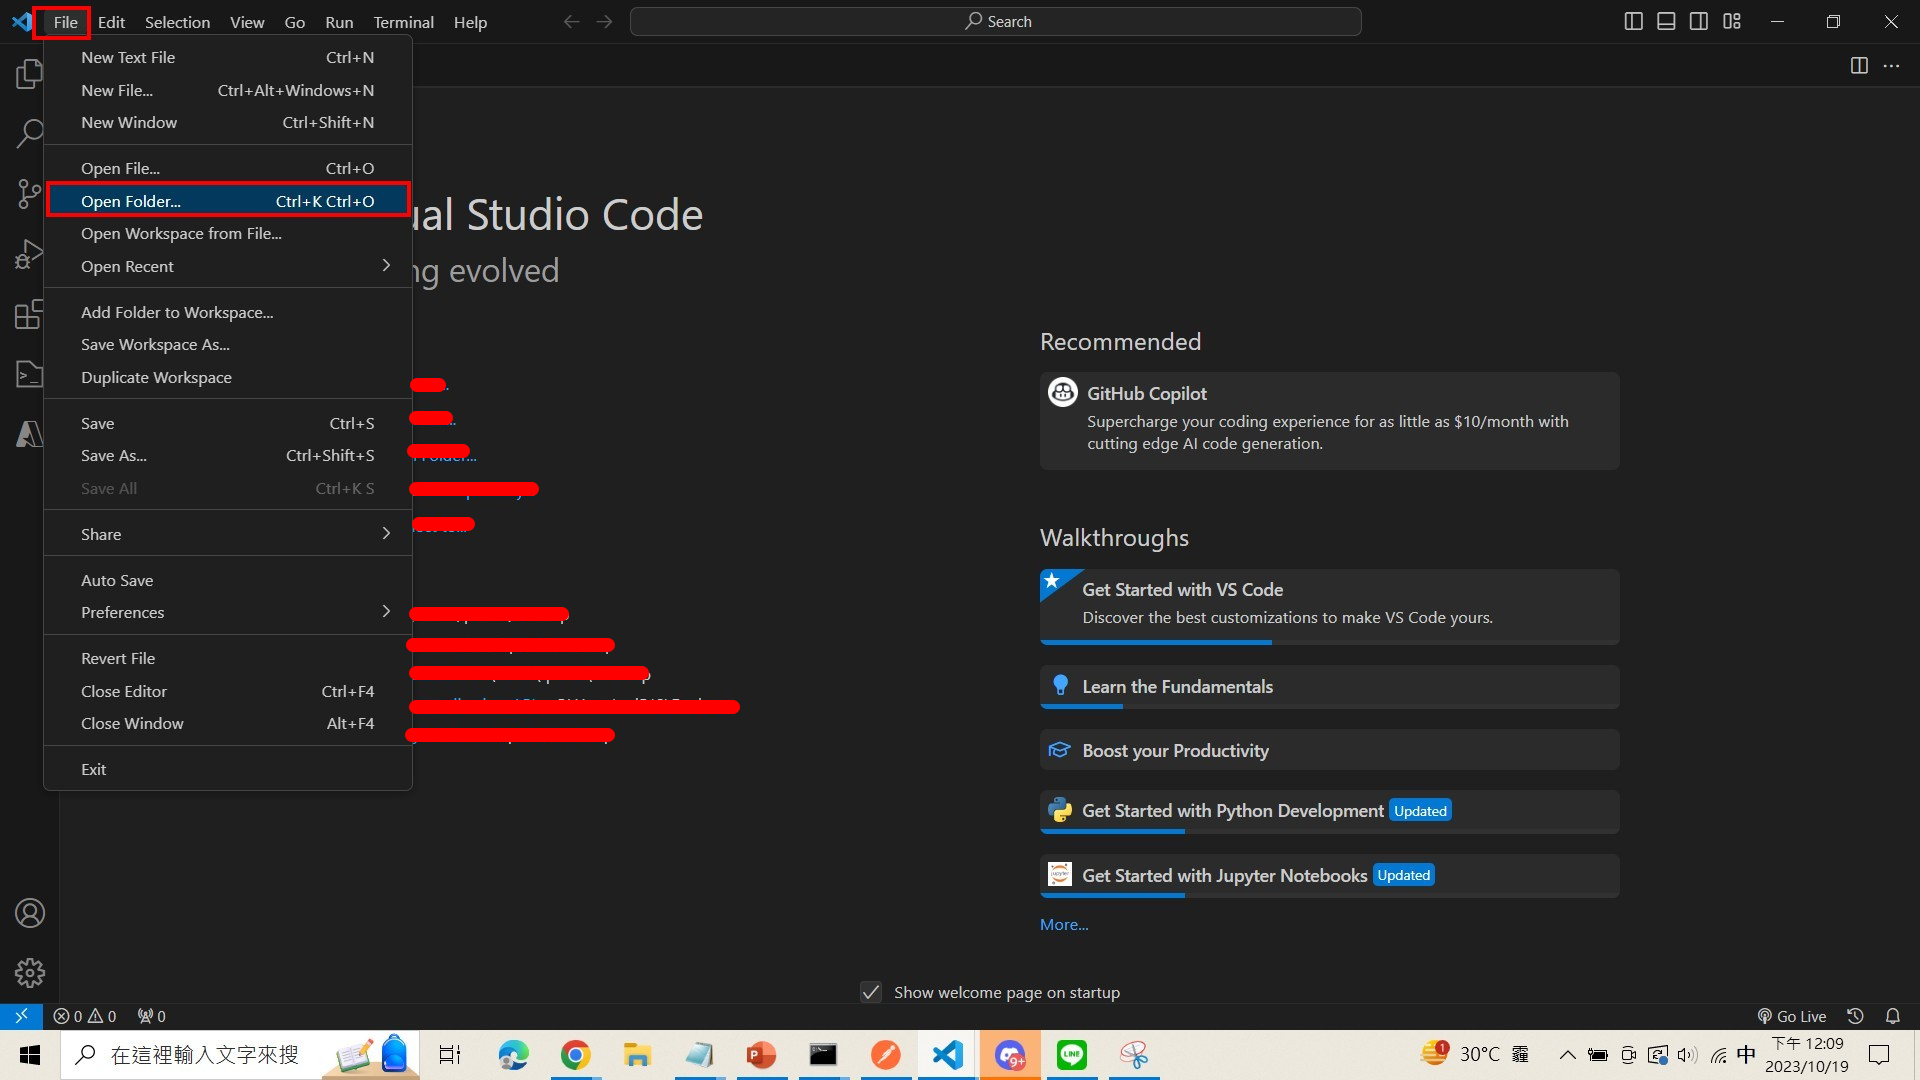Choose Exit in File menu
This screenshot has width=1920, height=1080.
(228, 769)
